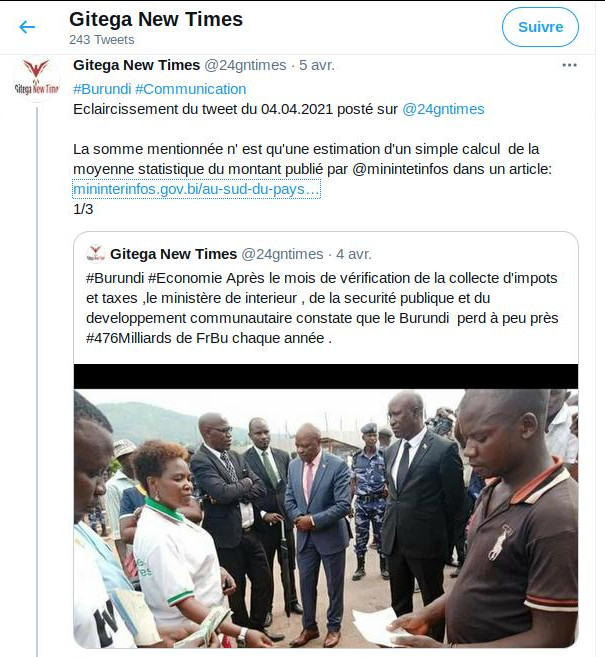The height and width of the screenshot is (657, 605).
Task: Open the tweet via its 5 avr. timestamp
Action: [x=317, y=65]
